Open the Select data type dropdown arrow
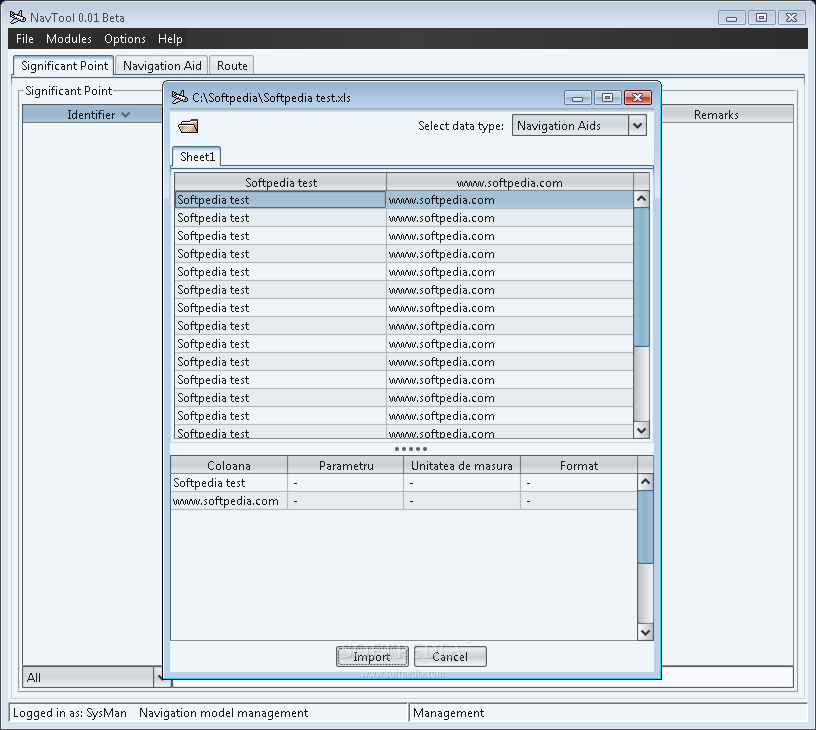 pos(638,125)
